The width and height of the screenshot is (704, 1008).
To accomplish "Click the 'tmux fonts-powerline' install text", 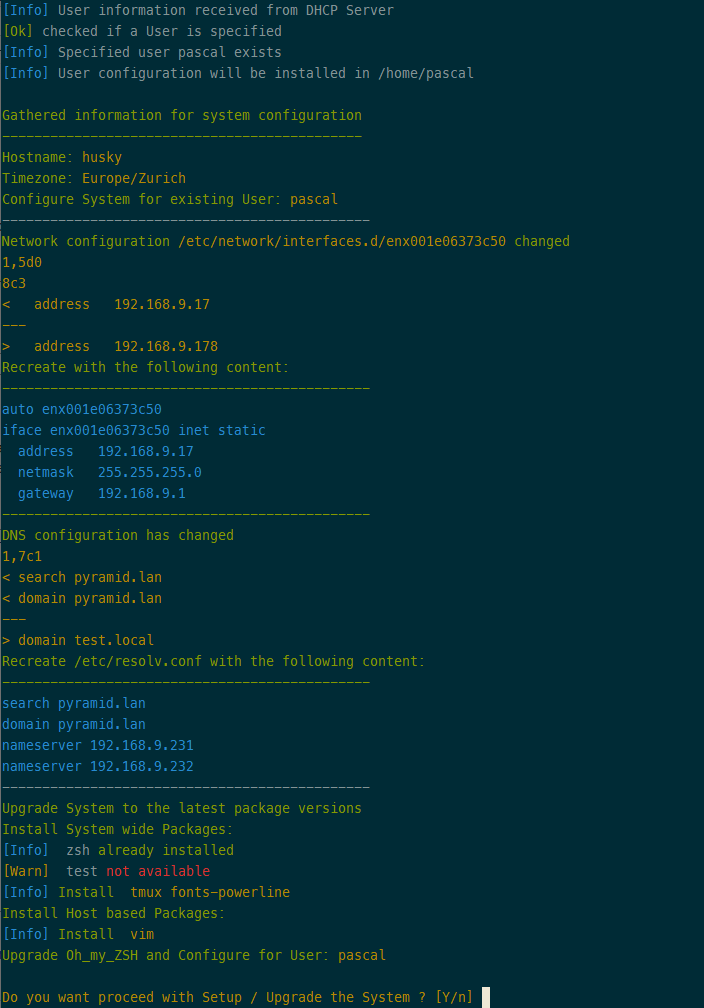I will point(210,892).
